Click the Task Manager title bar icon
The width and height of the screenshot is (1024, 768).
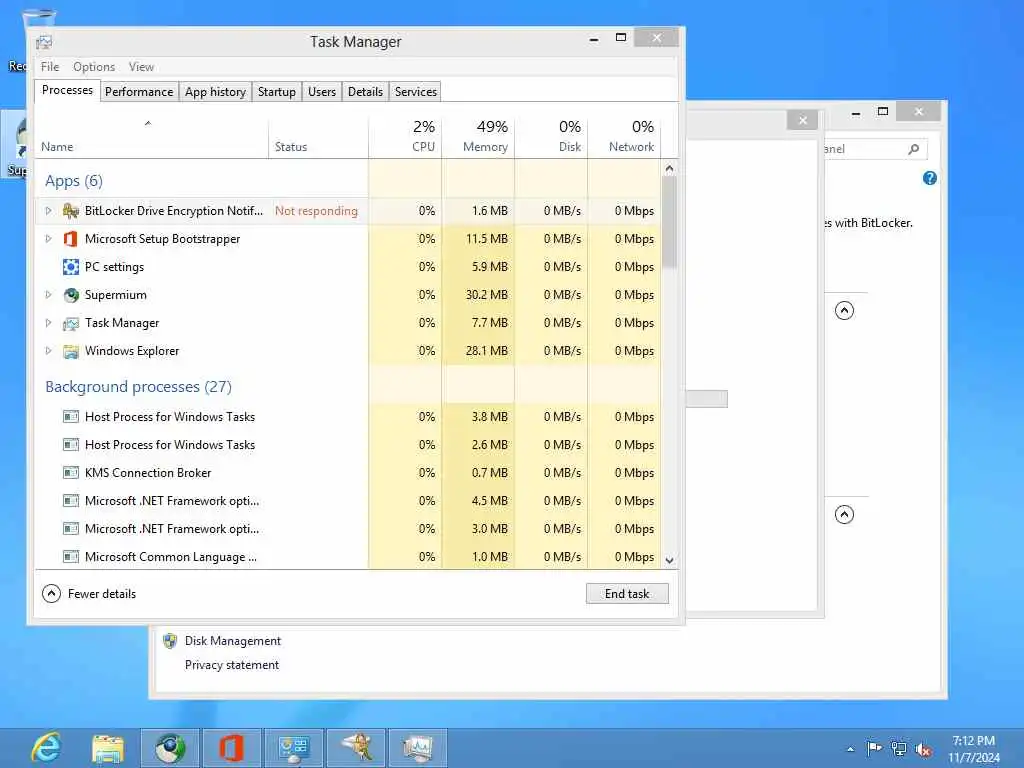[44, 42]
